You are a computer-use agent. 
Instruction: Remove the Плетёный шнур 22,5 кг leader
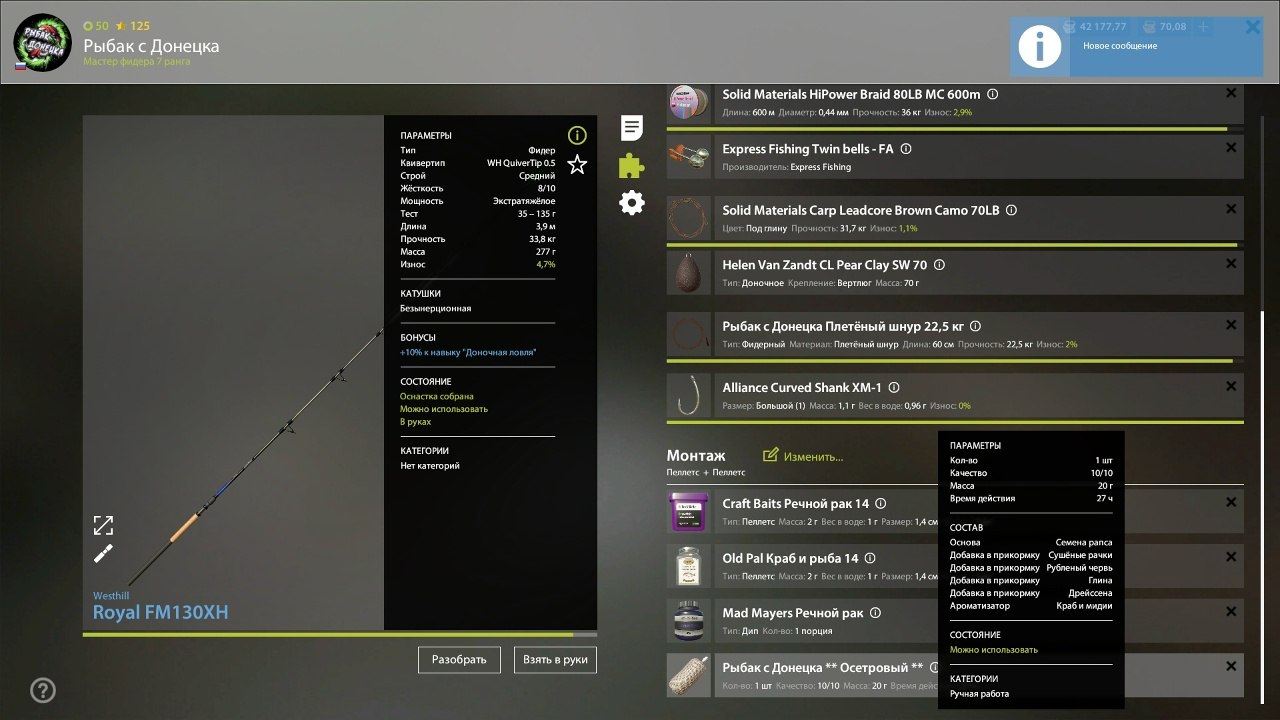click(x=1231, y=325)
